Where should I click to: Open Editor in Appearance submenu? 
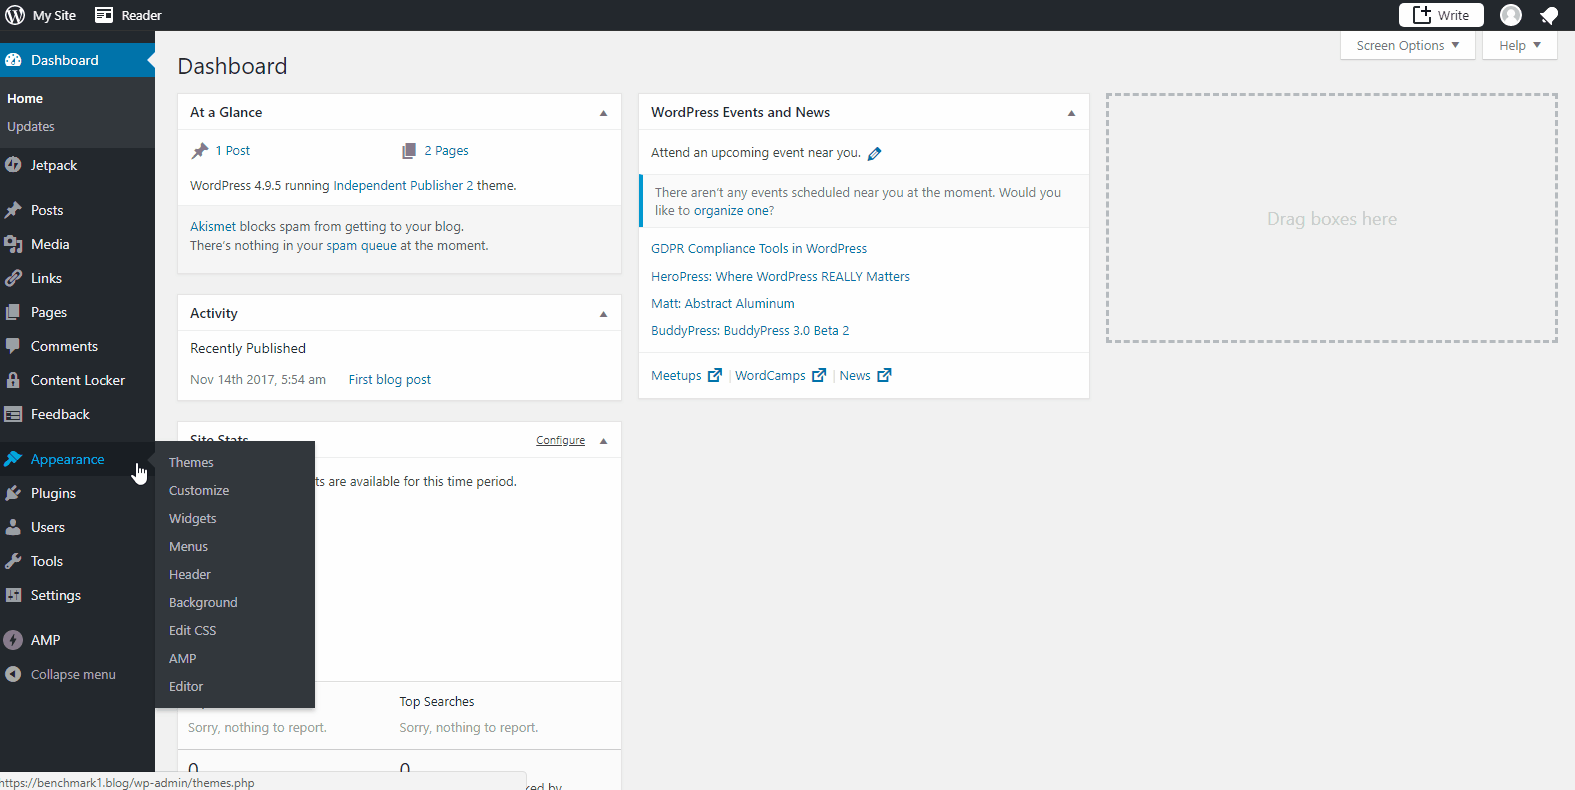point(186,686)
